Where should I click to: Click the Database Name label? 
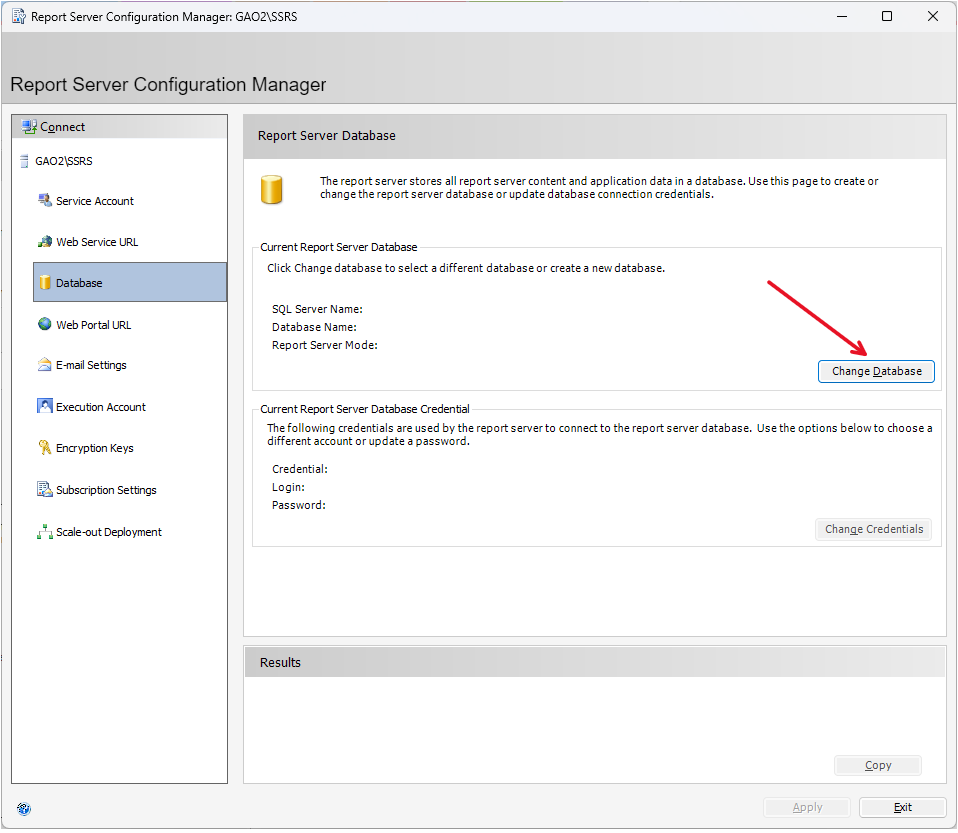[314, 328]
